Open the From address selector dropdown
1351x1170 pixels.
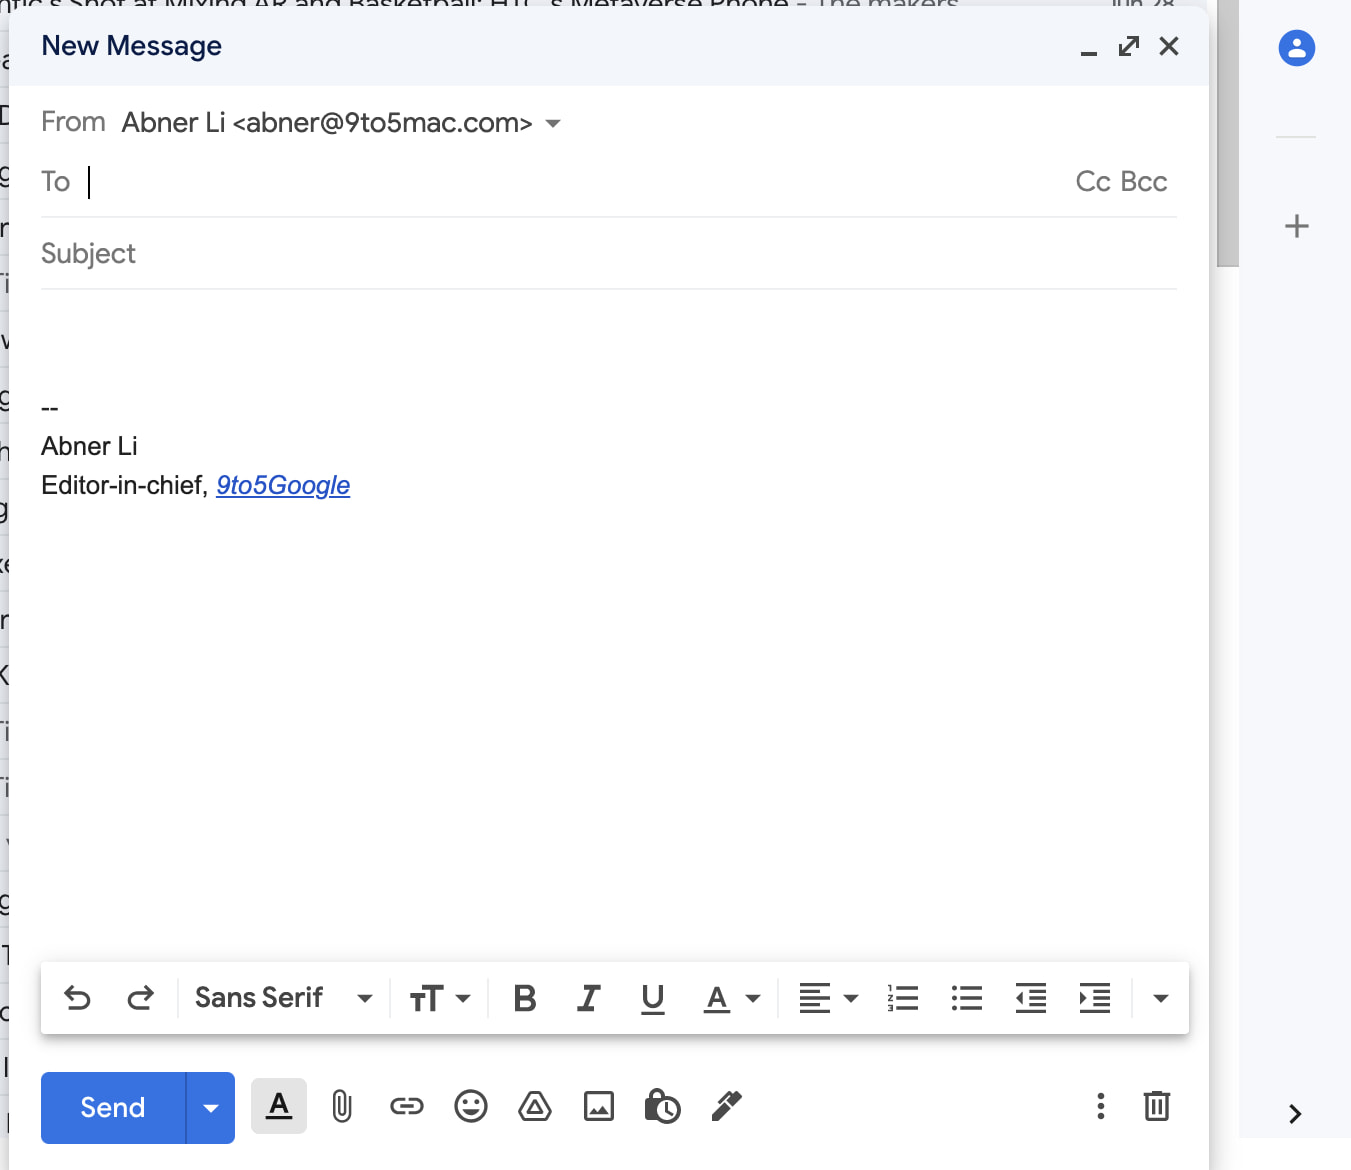coord(554,123)
